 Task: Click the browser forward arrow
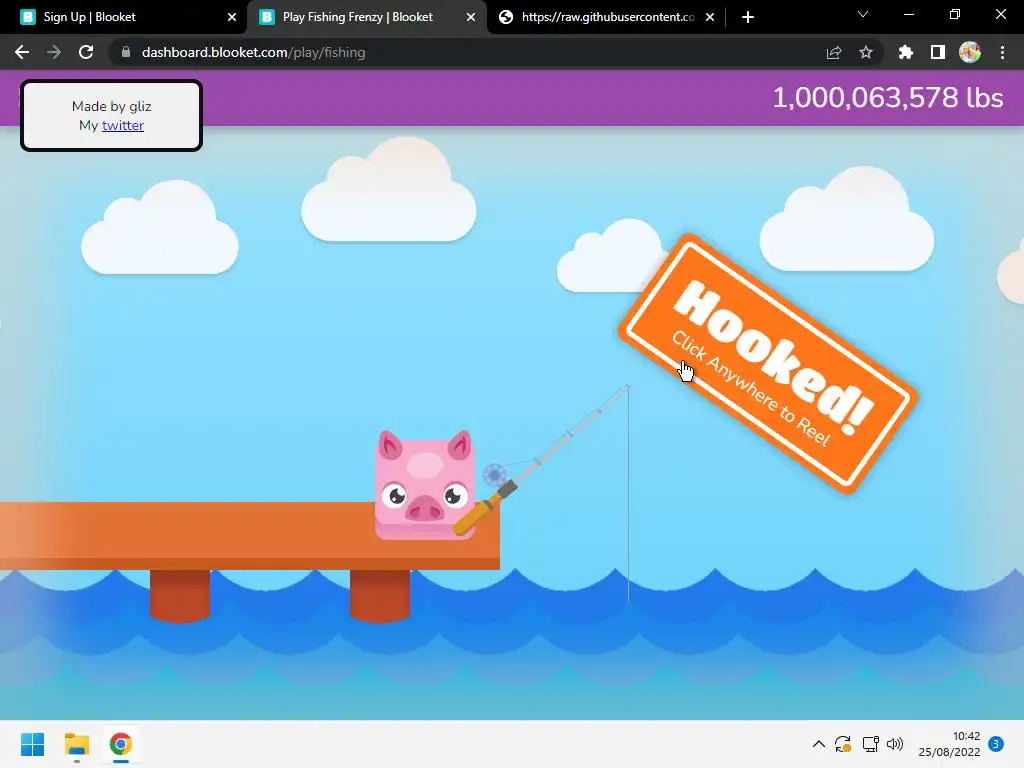[54, 52]
